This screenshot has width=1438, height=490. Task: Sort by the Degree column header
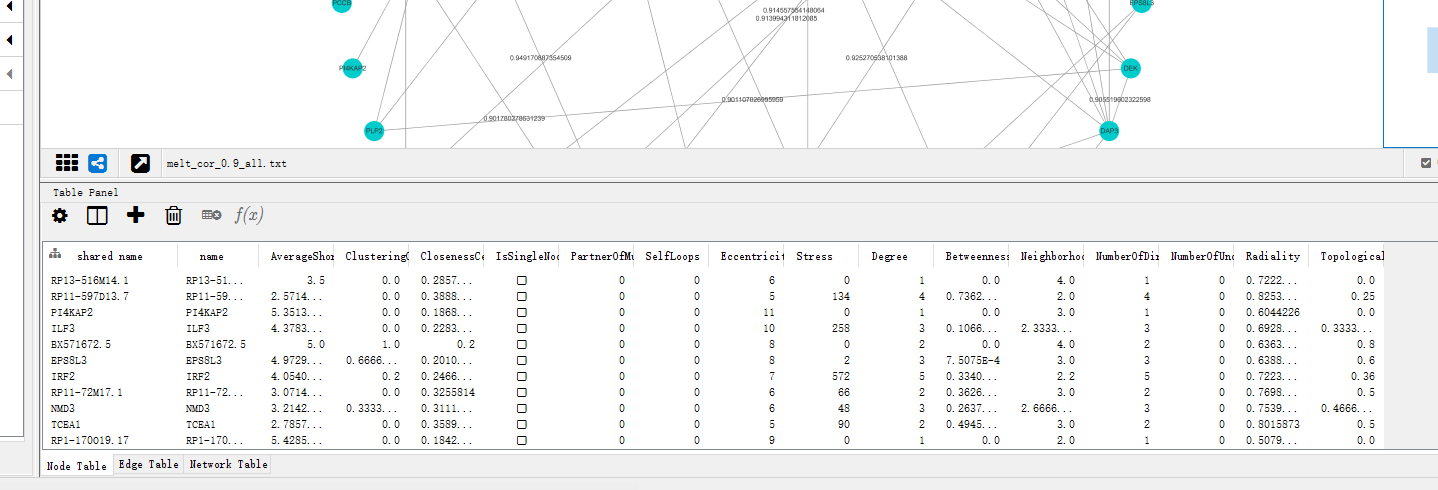point(889,256)
